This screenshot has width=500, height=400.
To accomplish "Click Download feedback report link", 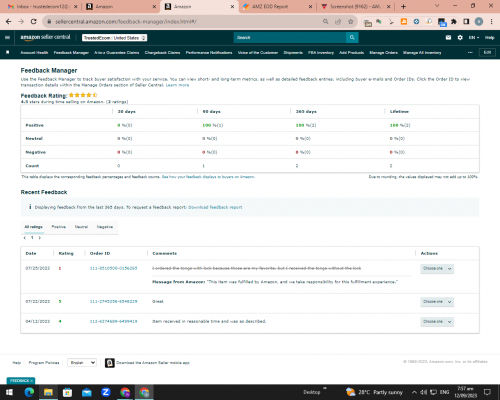I will click(215, 207).
